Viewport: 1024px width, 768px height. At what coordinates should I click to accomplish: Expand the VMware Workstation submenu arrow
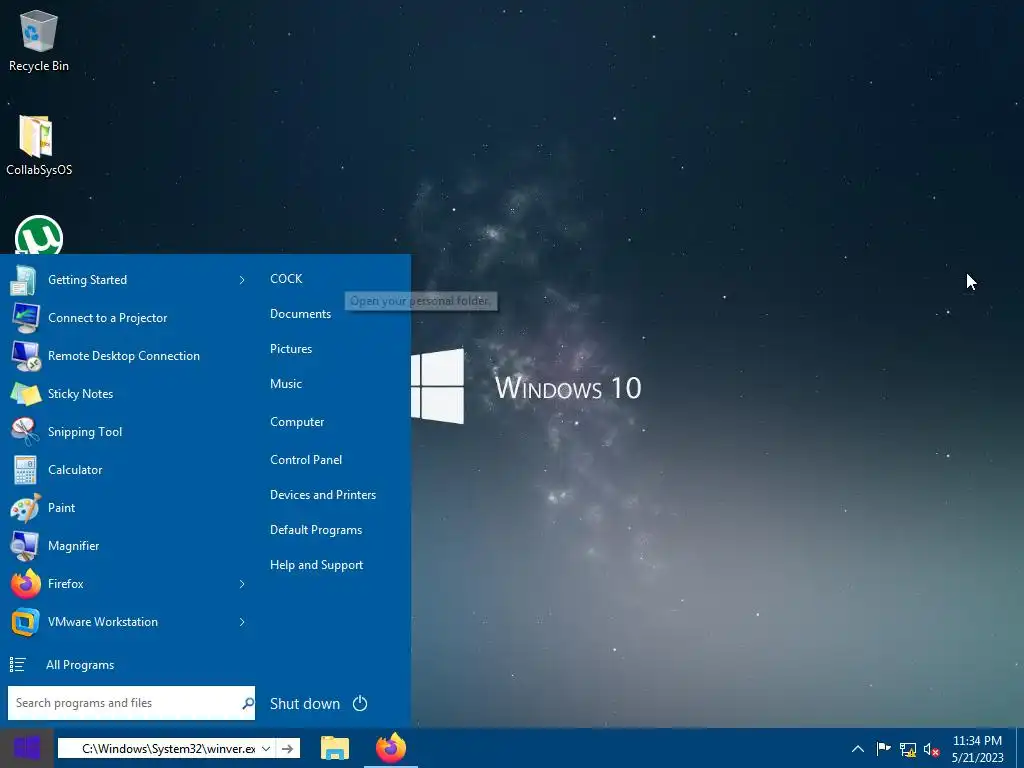pyautogui.click(x=242, y=622)
